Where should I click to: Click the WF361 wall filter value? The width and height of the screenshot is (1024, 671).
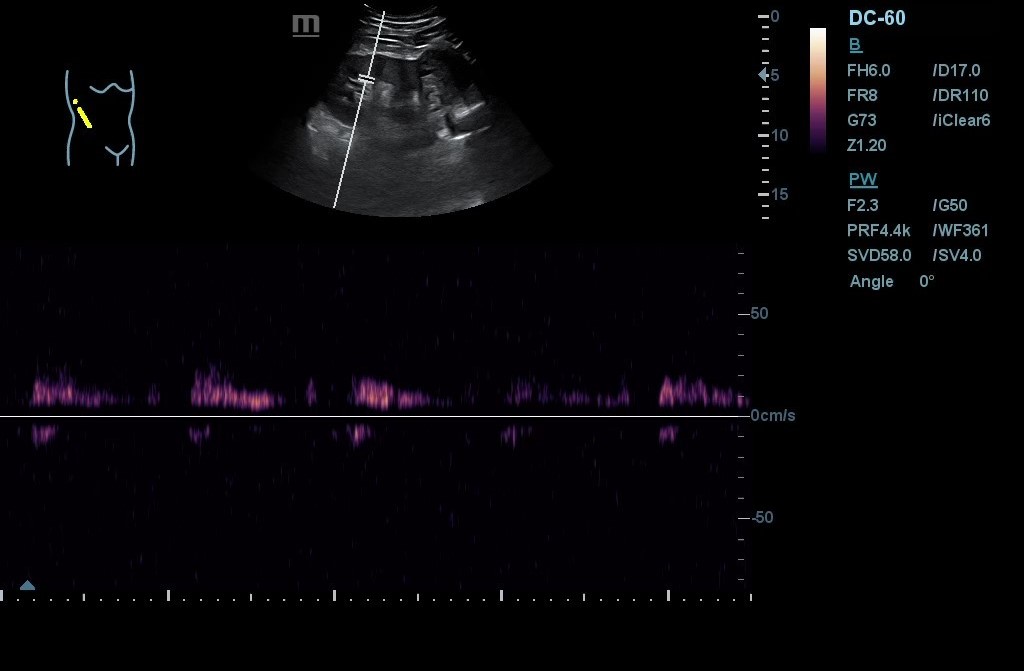click(960, 230)
